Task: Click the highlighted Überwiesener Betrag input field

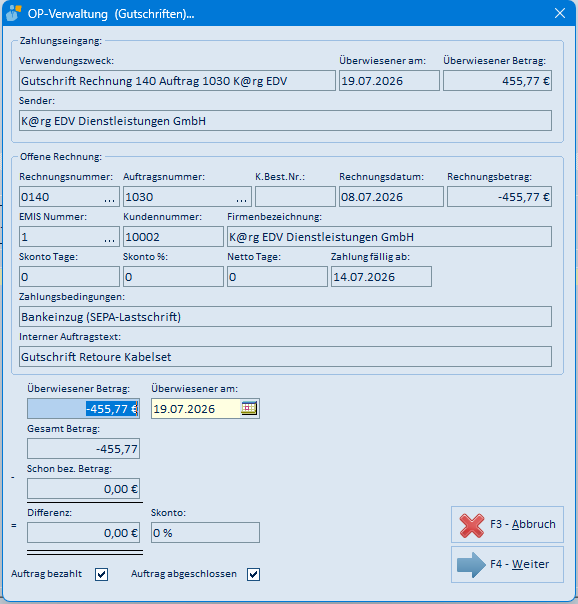Action: pyautogui.click(x=84, y=408)
